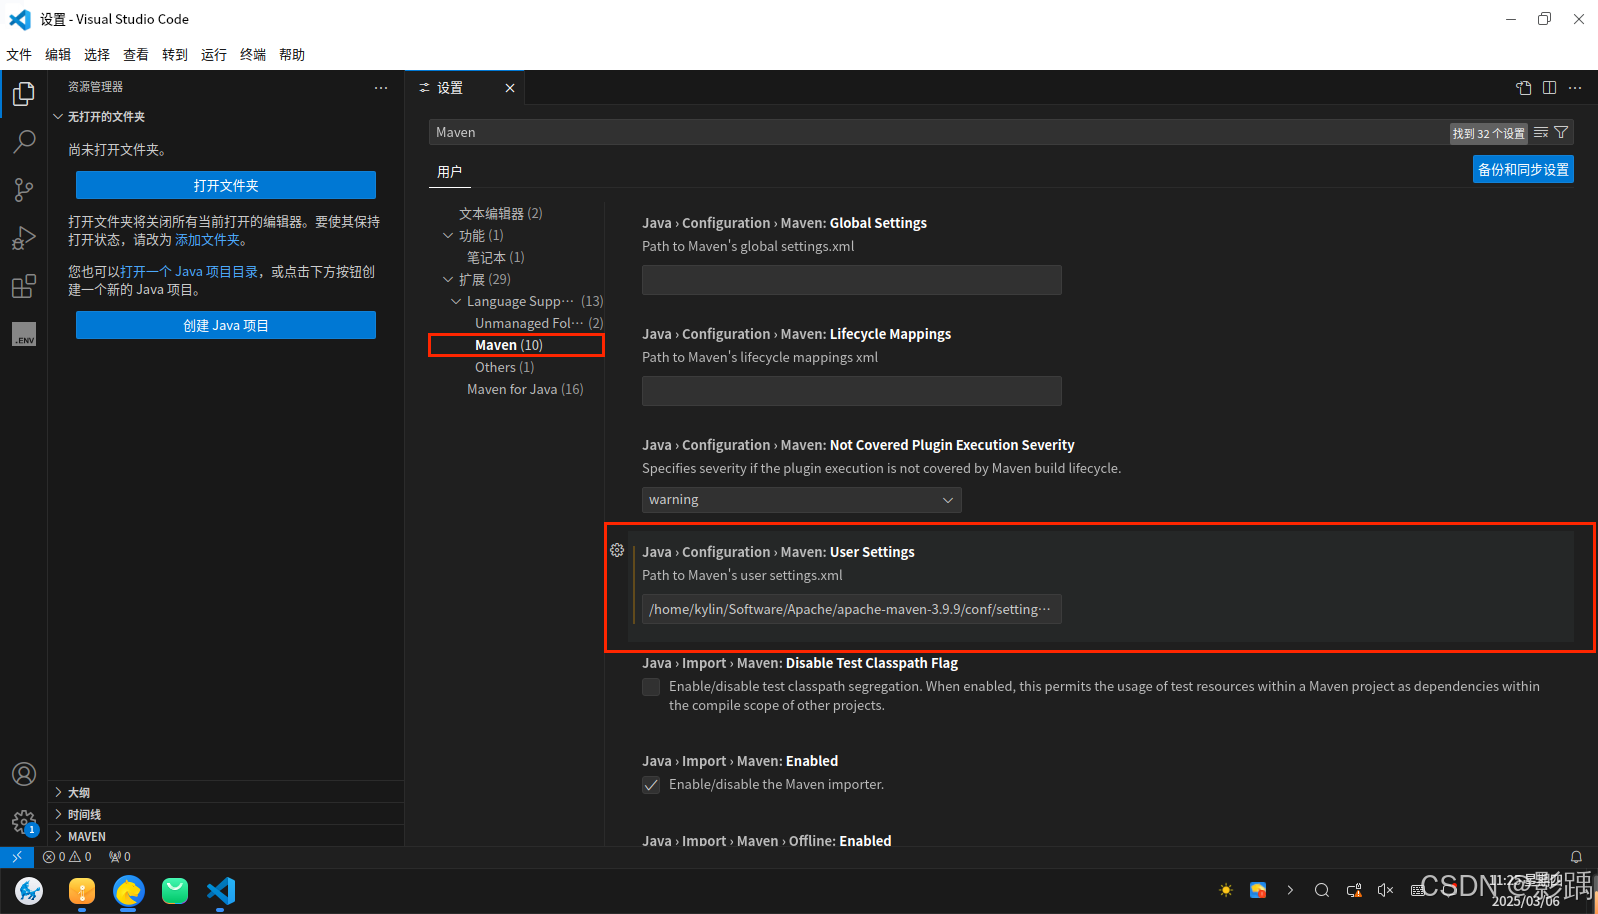This screenshot has width=1598, height=914.
Task: Open the Extensions view
Action: tap(24, 286)
